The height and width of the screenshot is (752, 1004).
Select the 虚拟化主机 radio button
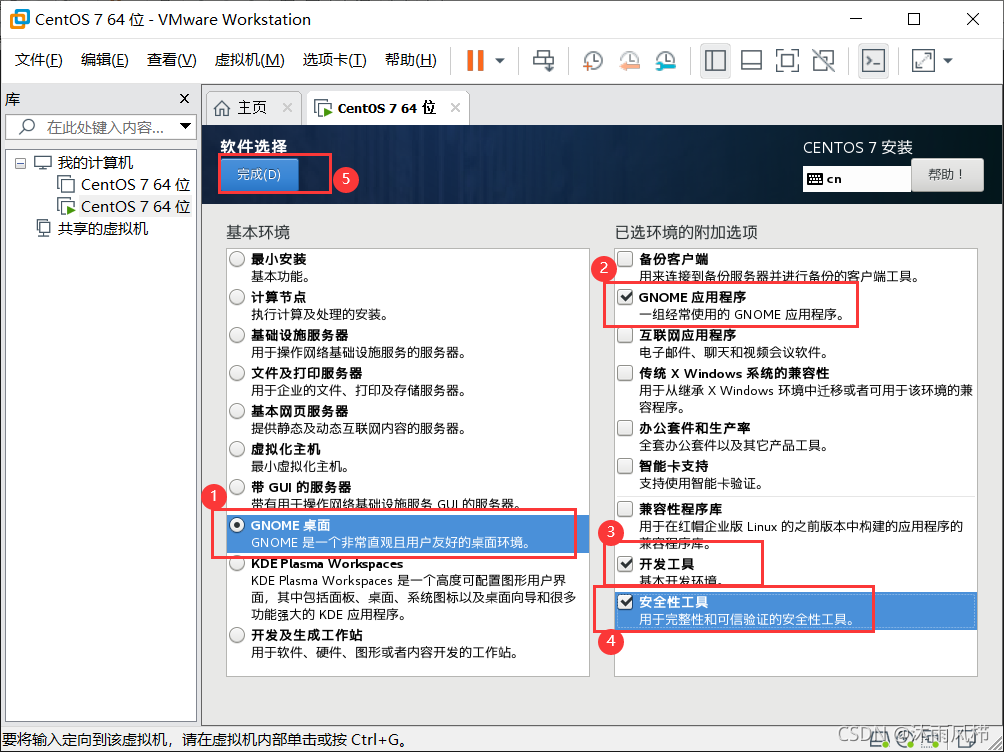(237, 449)
